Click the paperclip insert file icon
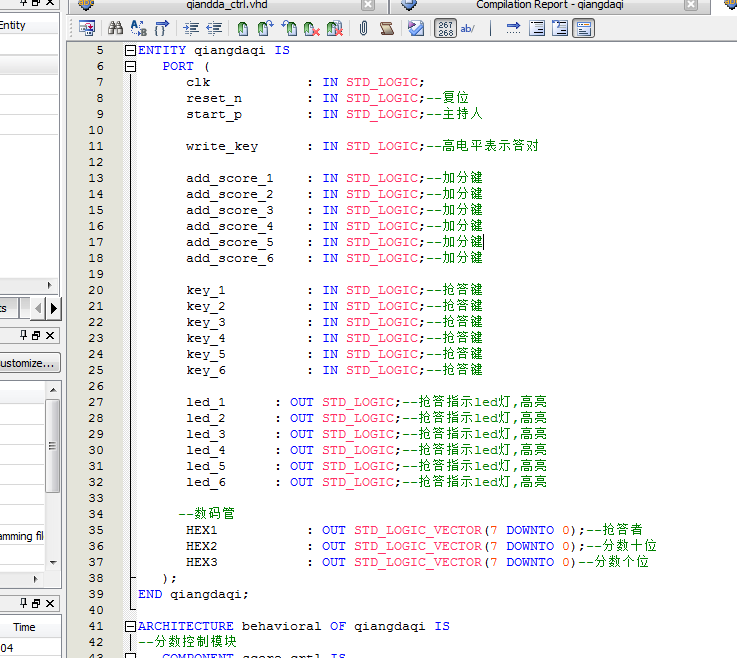This screenshot has height=658, width=737. (362, 29)
